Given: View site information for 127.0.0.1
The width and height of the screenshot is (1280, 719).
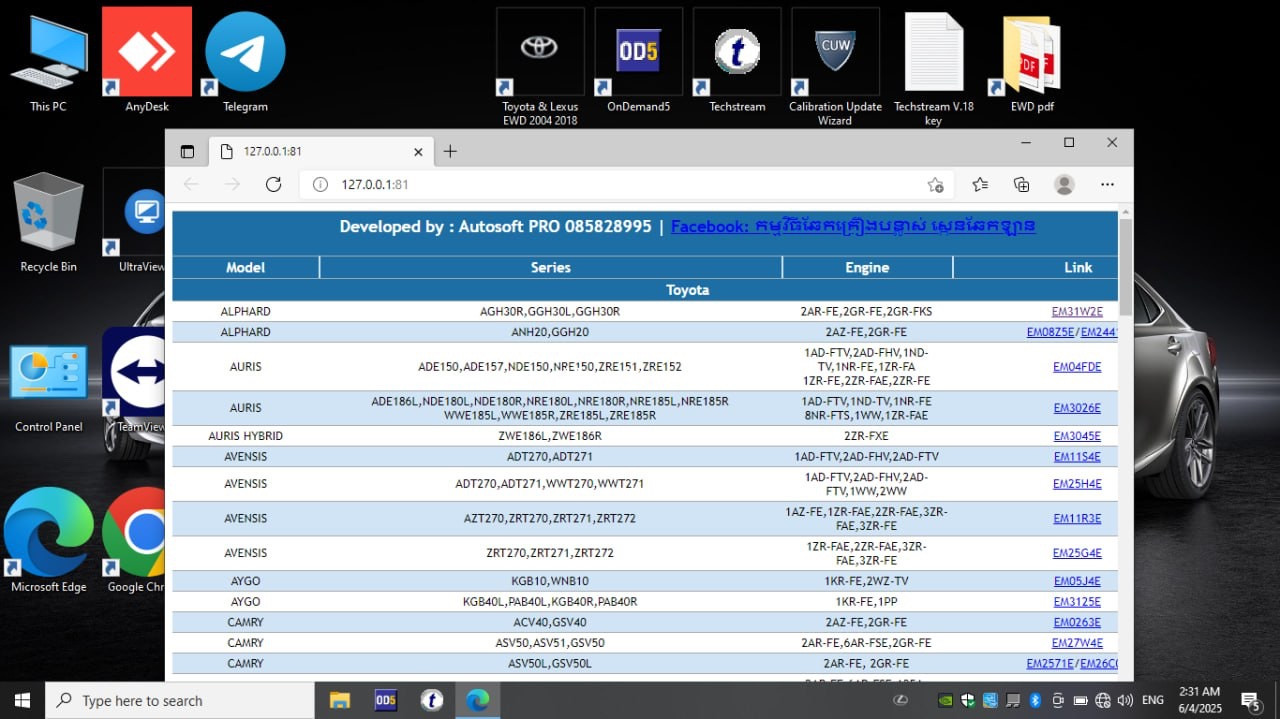Looking at the screenshot, I should pyautogui.click(x=320, y=184).
